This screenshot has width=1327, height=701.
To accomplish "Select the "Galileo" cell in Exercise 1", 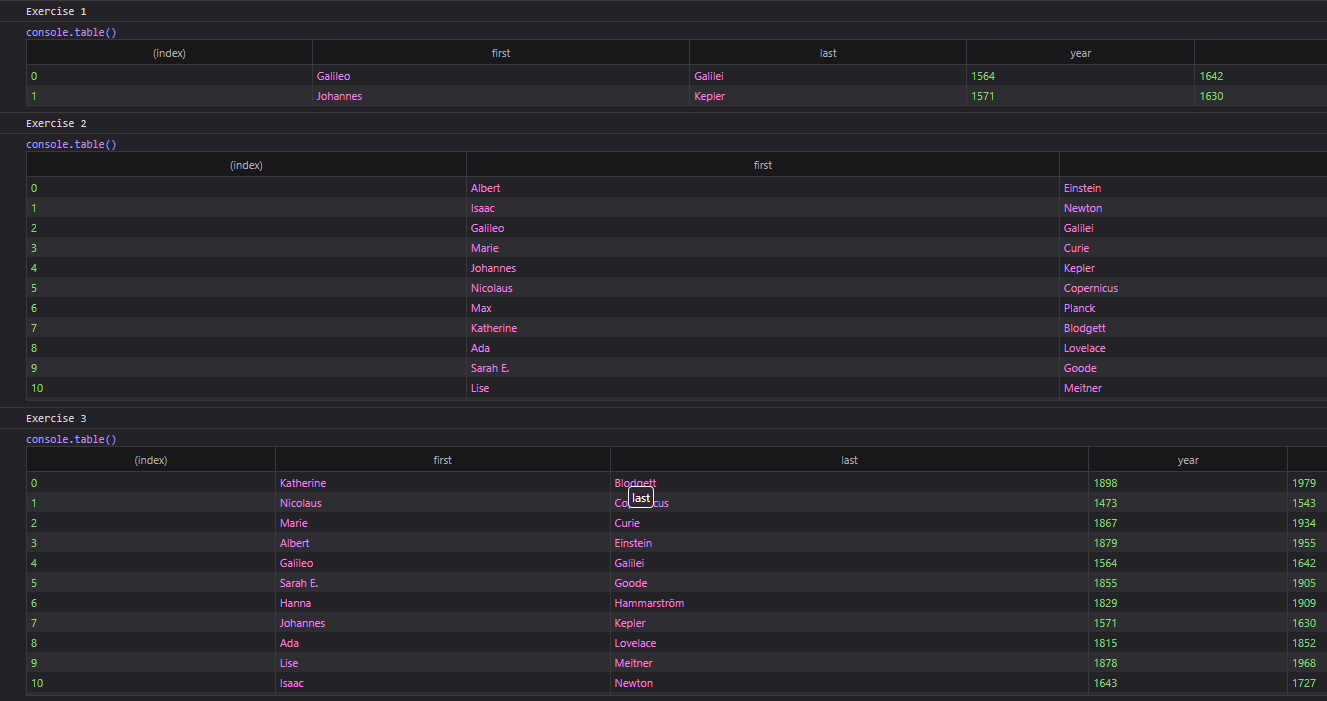I will 333,75.
